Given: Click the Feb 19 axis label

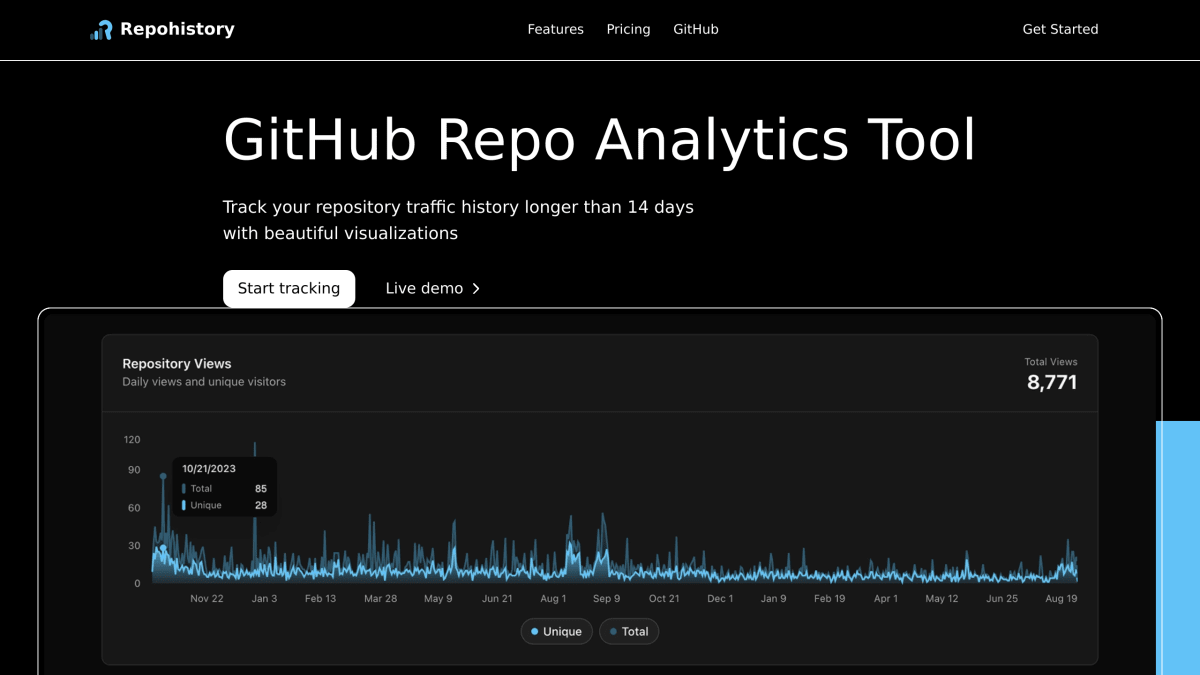Looking at the screenshot, I should tap(830, 598).
